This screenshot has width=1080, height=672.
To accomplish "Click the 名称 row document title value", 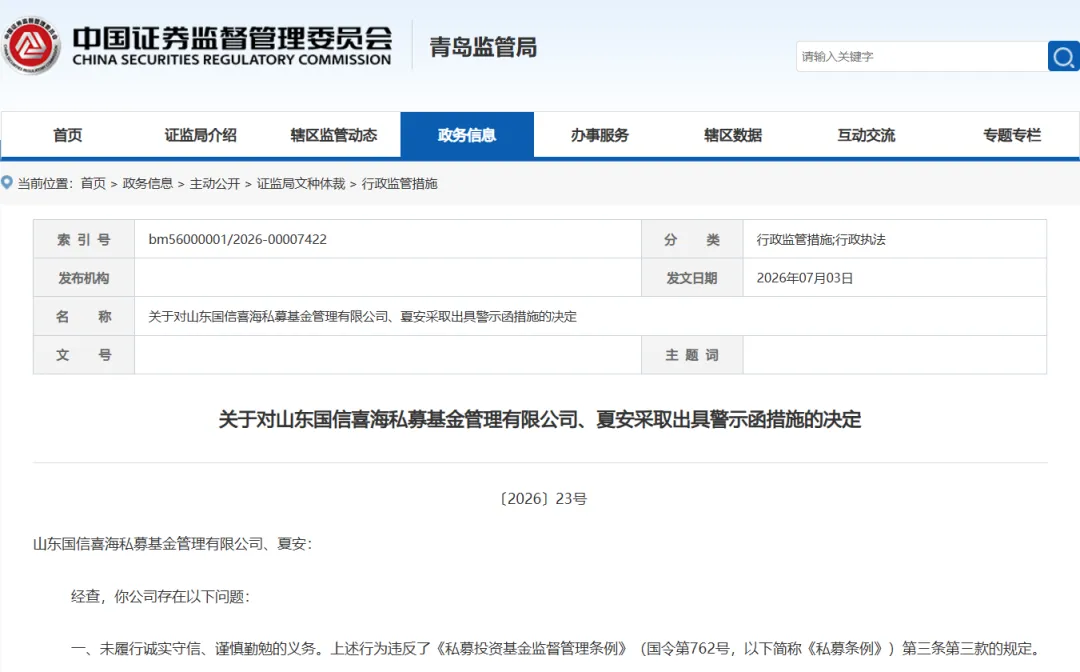I will click(362, 317).
